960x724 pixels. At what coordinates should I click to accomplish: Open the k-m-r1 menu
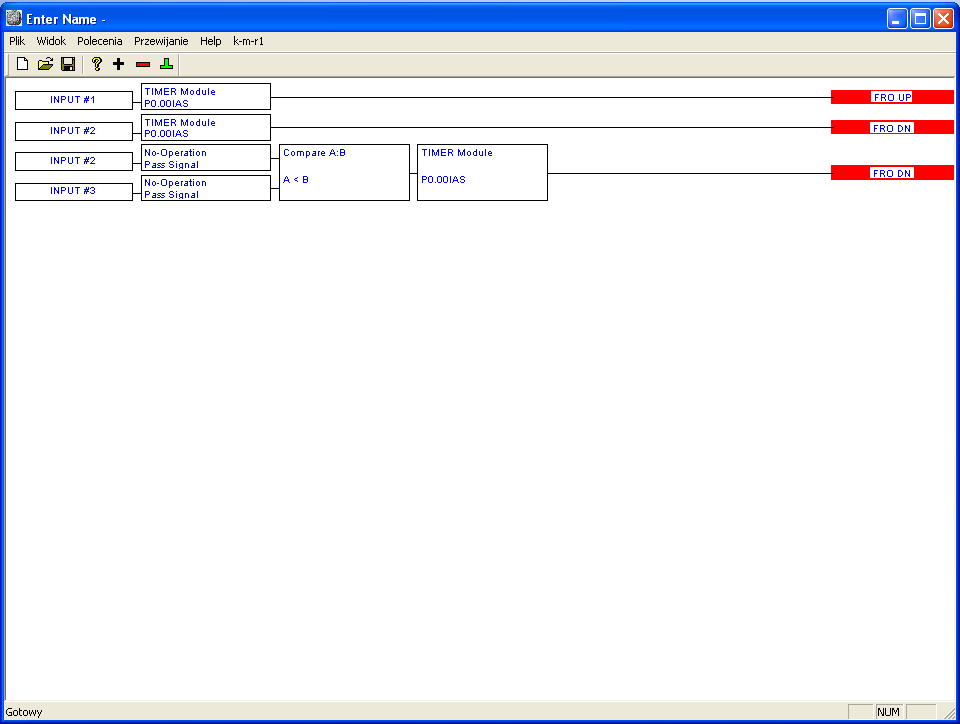click(248, 41)
